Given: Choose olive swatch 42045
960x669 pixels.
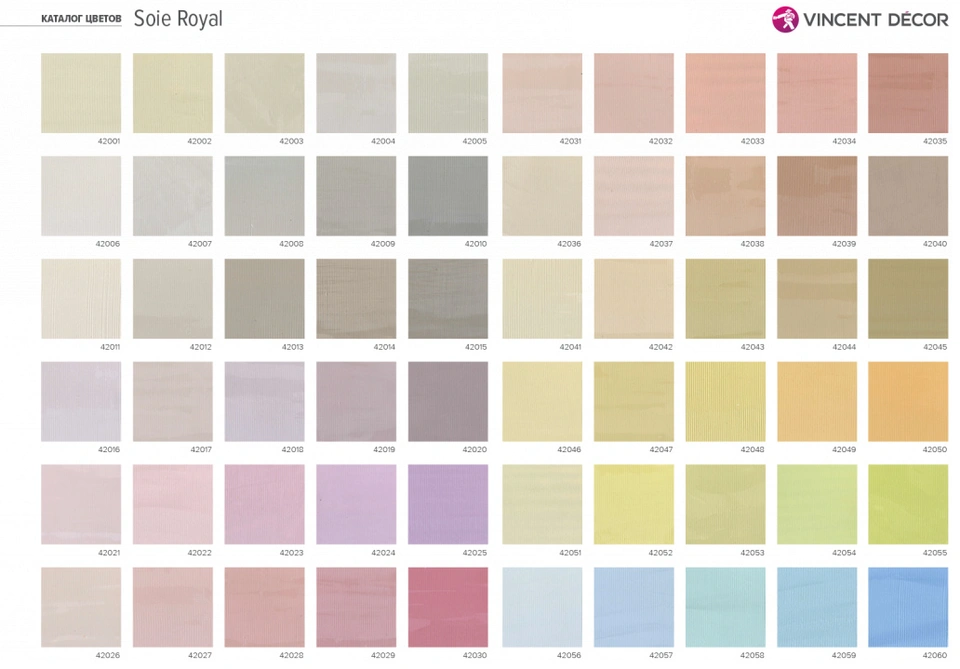Looking at the screenshot, I should [908, 299].
